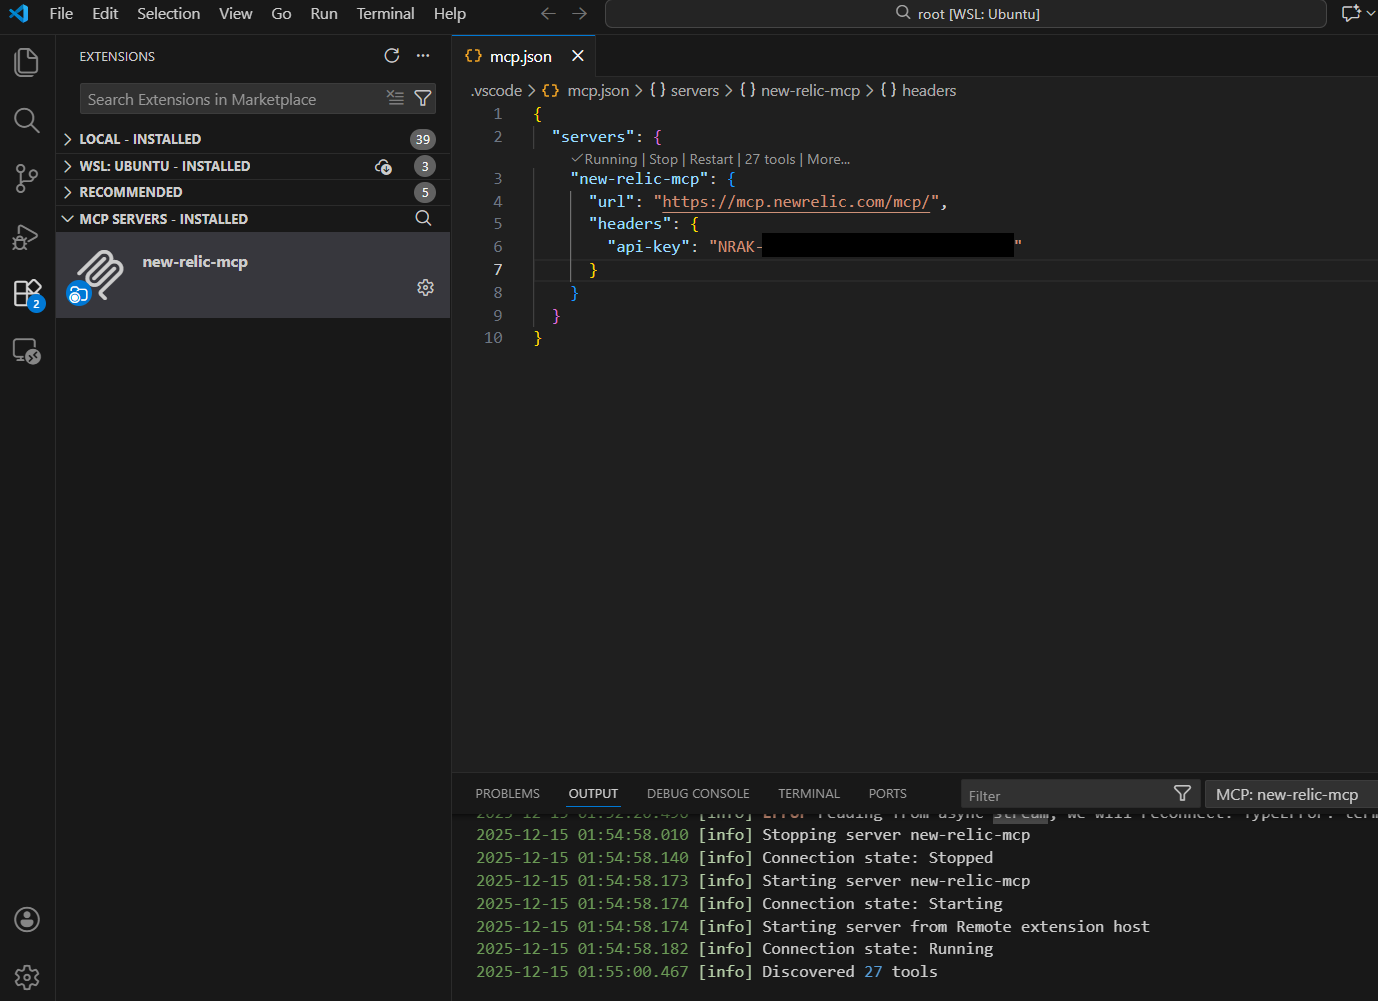This screenshot has width=1378, height=1001.
Task: Toggle the Extensions search filter funnel
Action: [423, 98]
